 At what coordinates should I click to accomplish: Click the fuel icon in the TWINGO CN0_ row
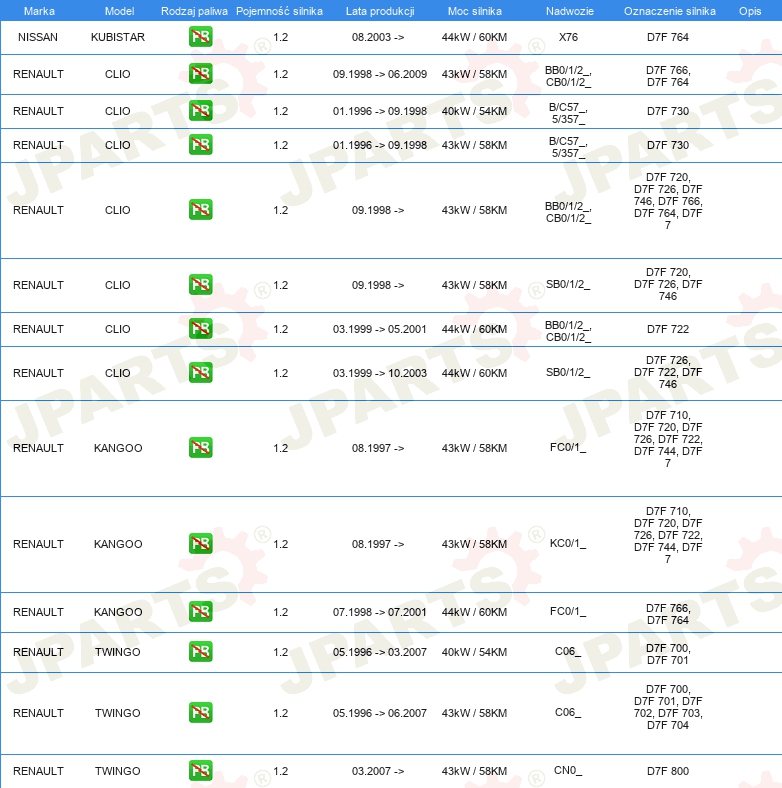click(201, 770)
